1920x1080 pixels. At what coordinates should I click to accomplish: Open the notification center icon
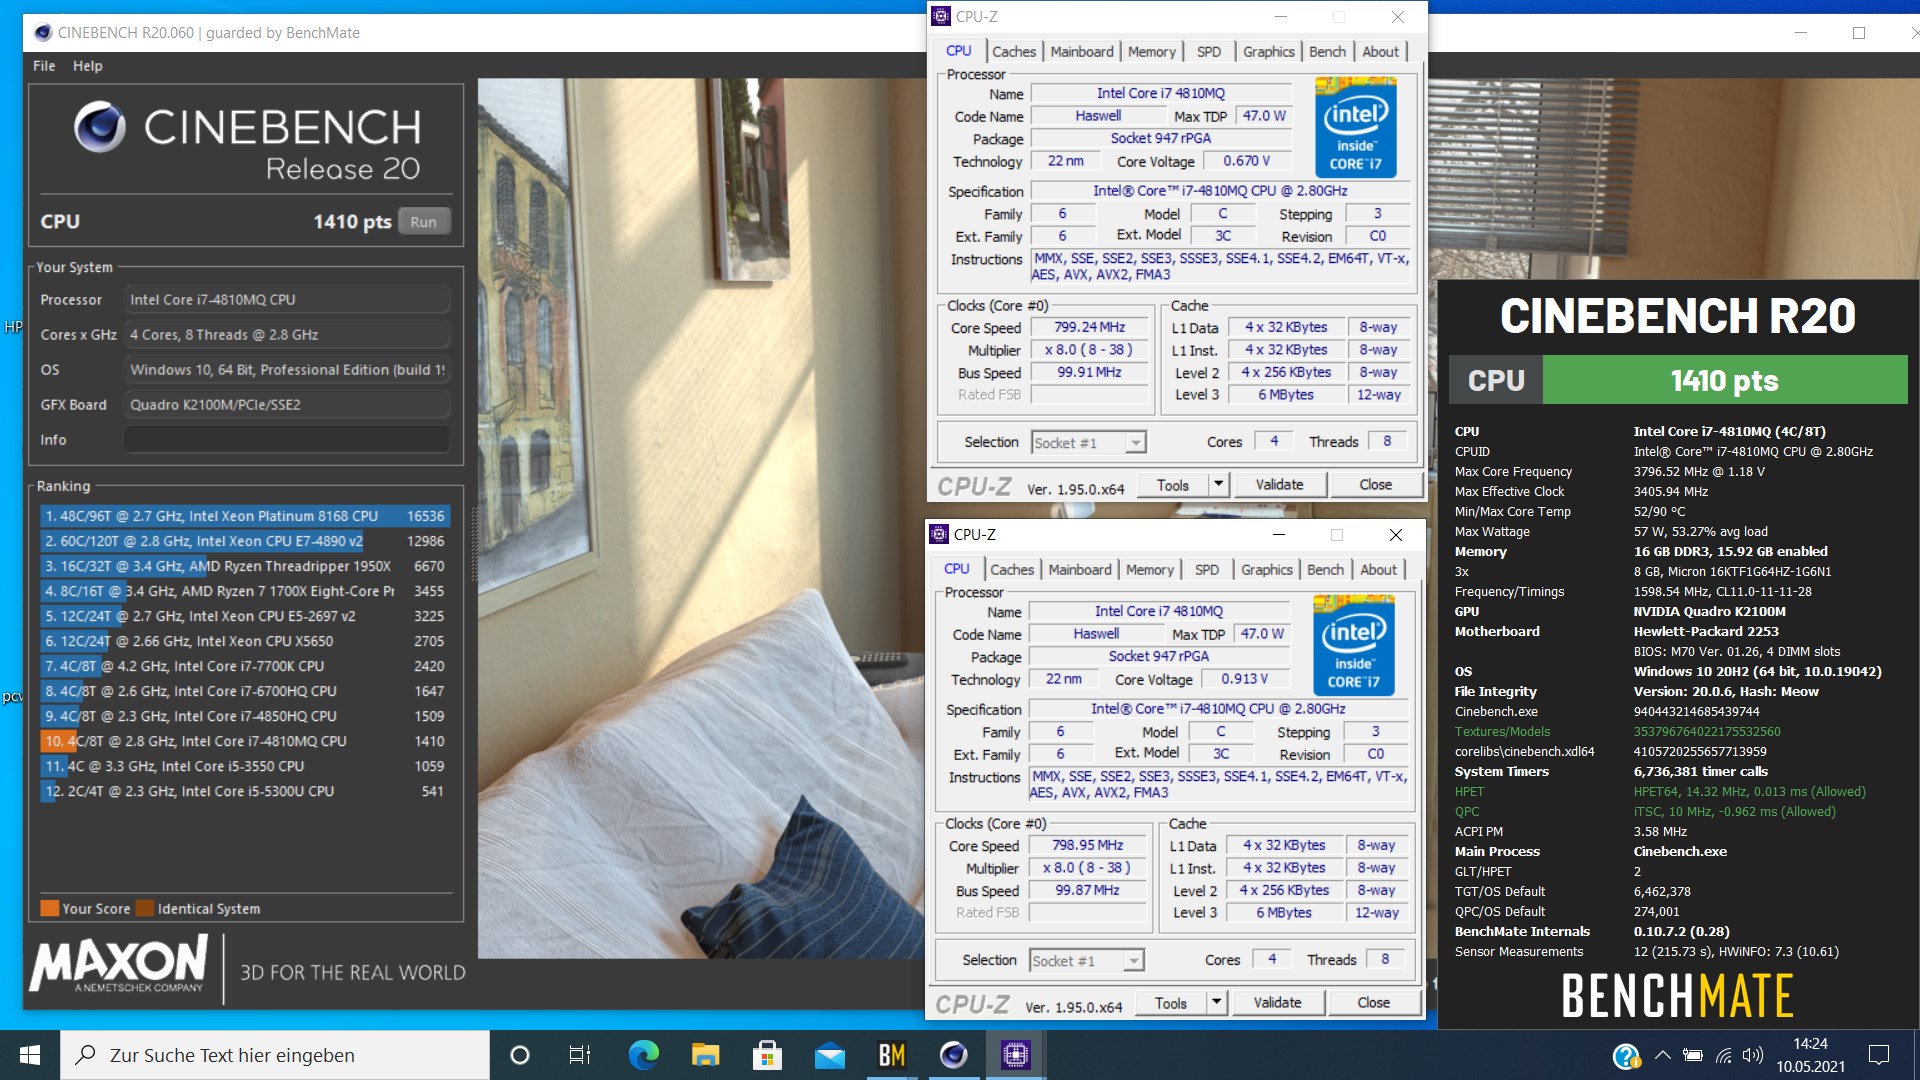pos(1879,1055)
